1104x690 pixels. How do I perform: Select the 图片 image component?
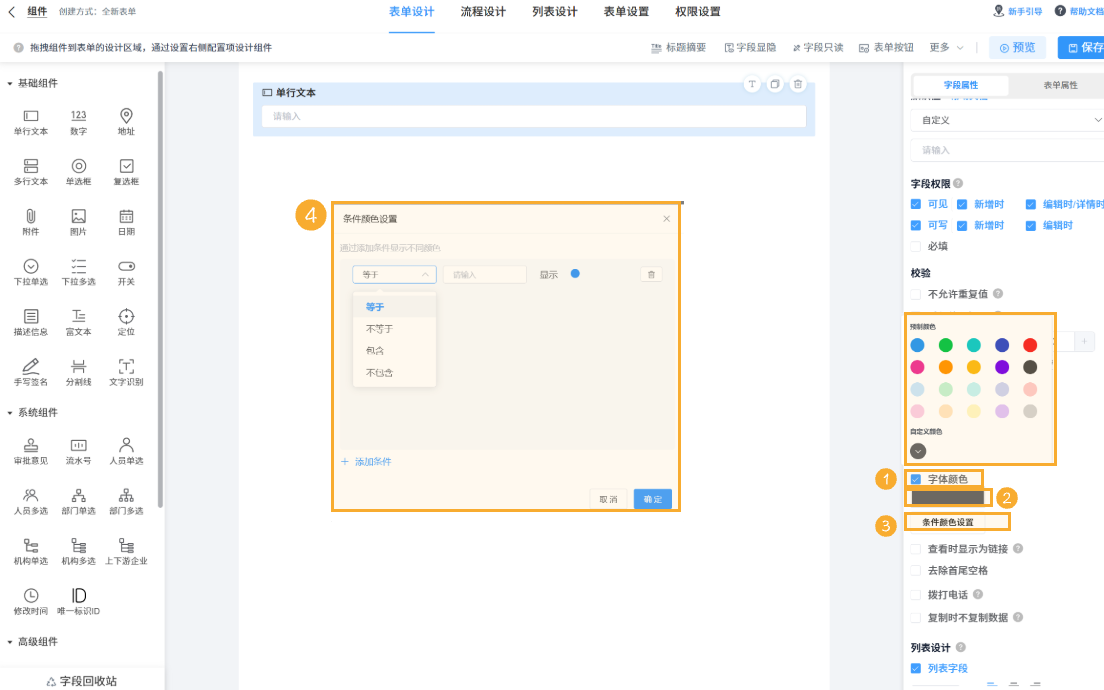(x=79, y=222)
